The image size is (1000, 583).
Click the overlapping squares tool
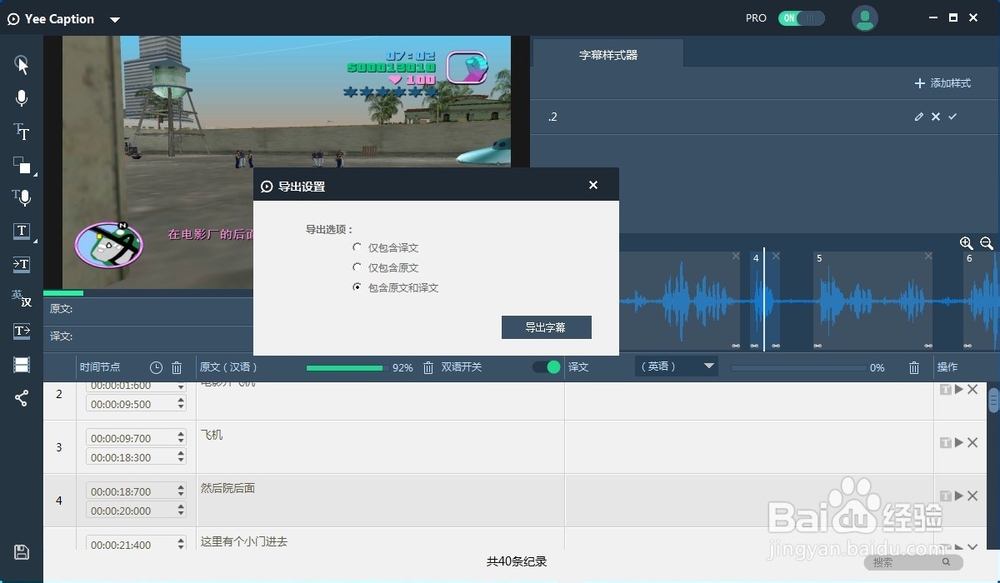[x=22, y=165]
